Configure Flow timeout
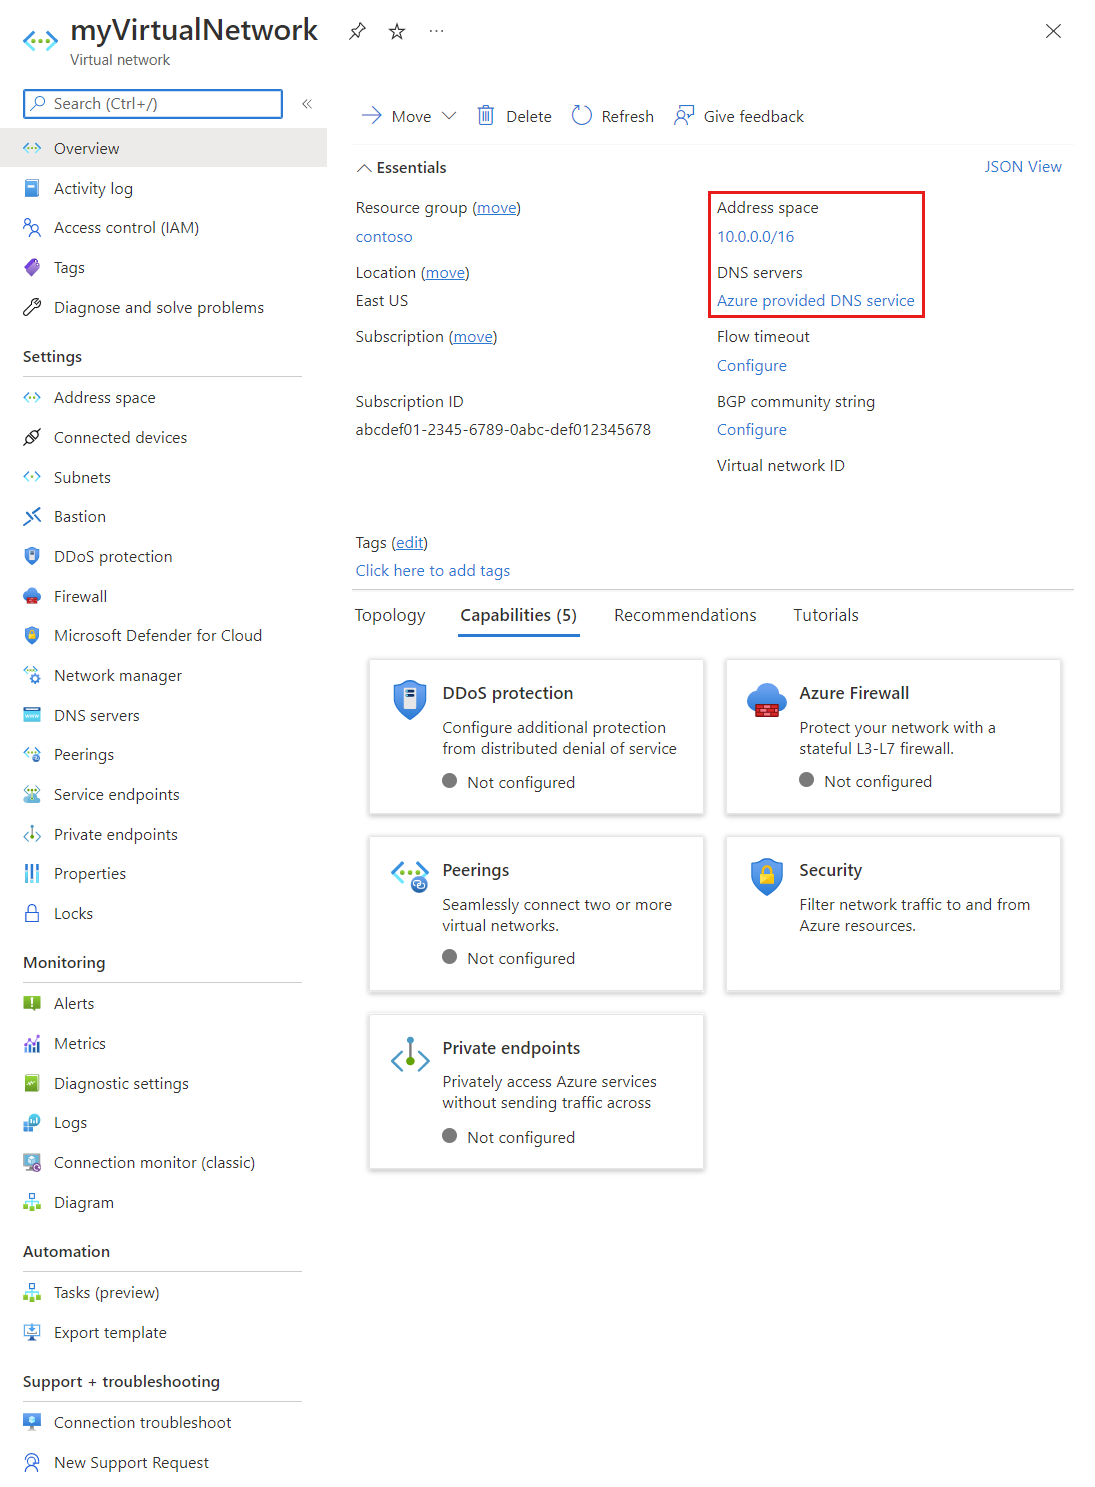The height and width of the screenshot is (1487, 1095). tap(752, 366)
